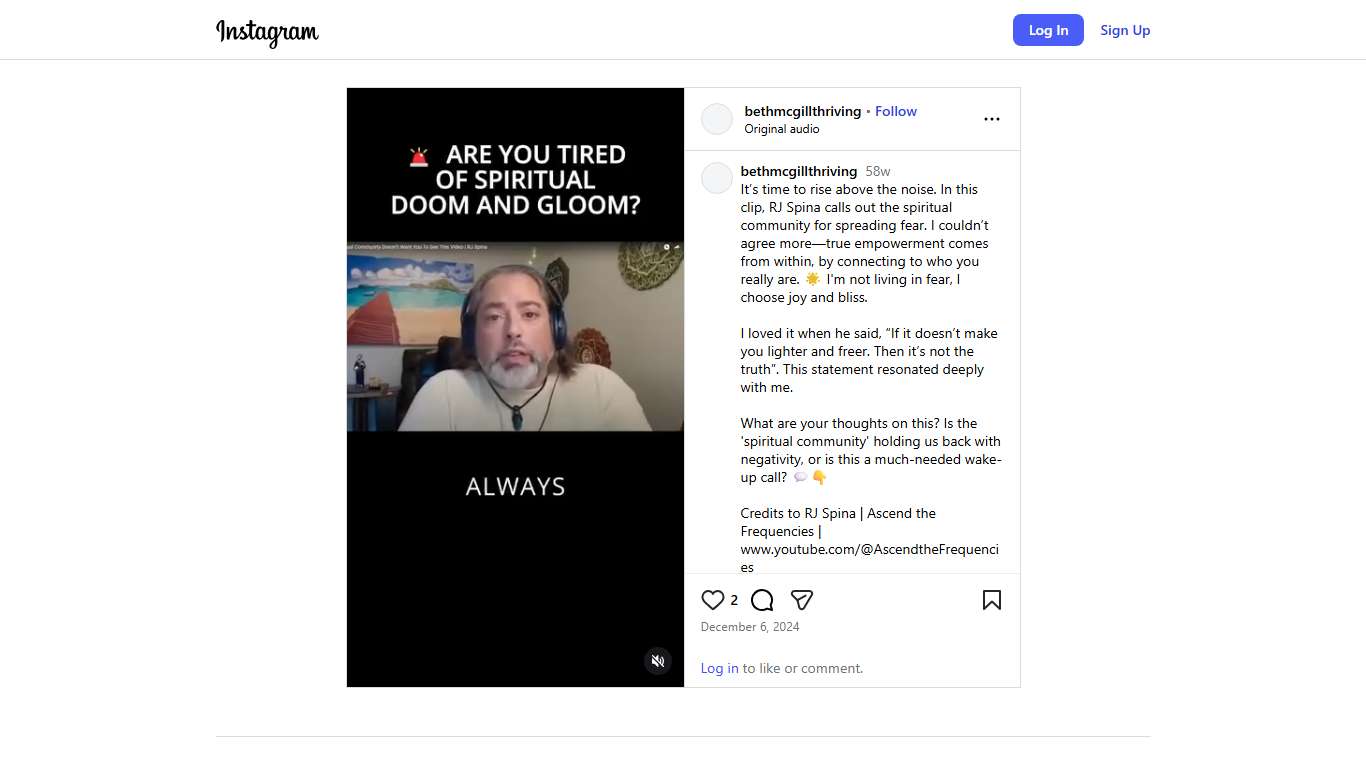View likes count next to heart

coord(734,600)
